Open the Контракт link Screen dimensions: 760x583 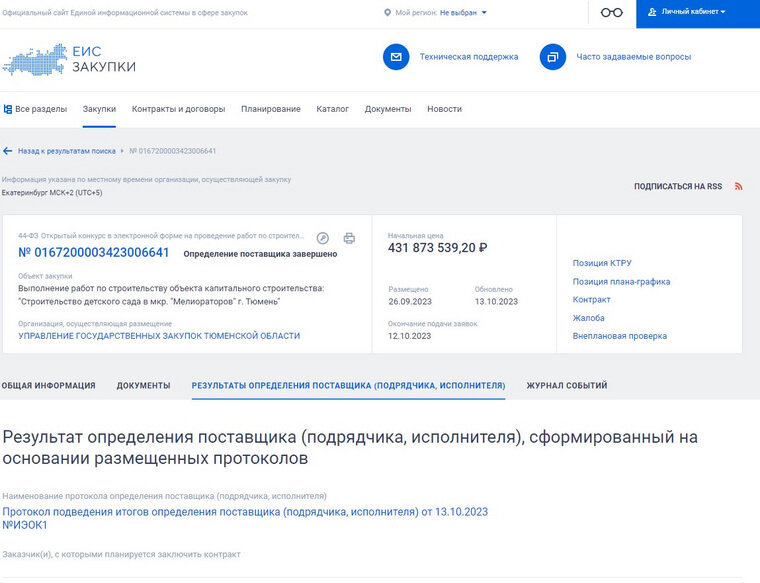(x=591, y=299)
